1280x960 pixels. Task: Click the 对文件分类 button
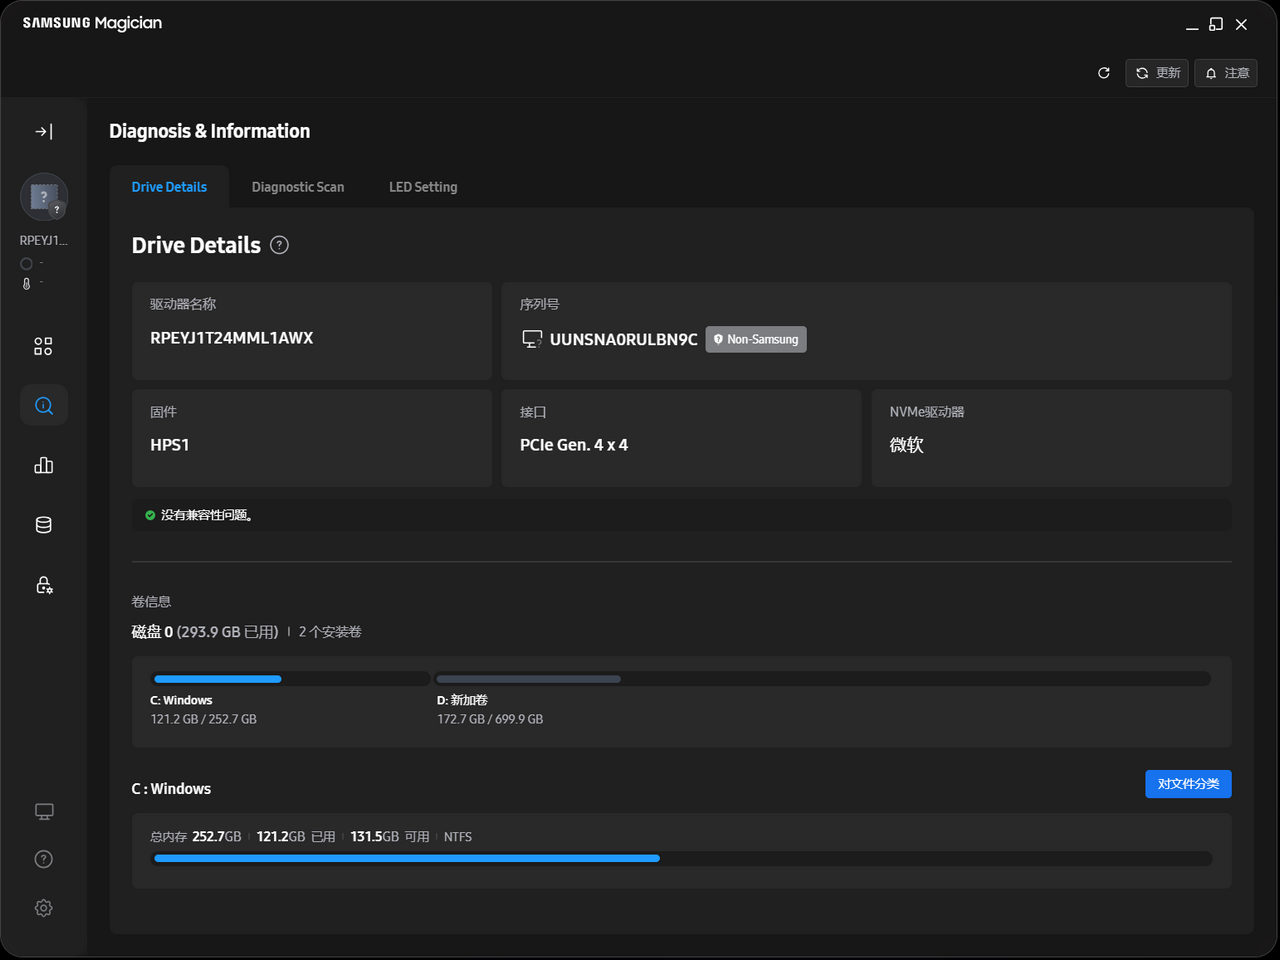1188,784
